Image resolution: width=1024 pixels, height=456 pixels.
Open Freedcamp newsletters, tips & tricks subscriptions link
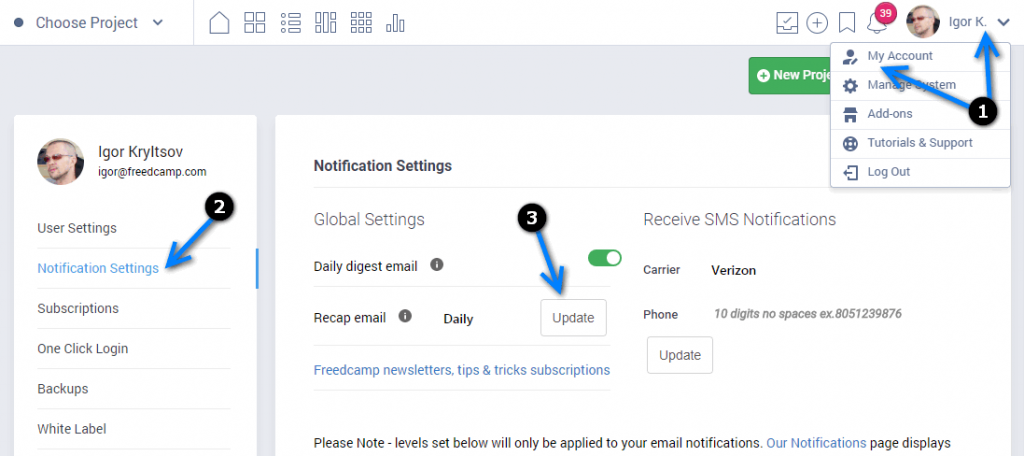(x=462, y=370)
